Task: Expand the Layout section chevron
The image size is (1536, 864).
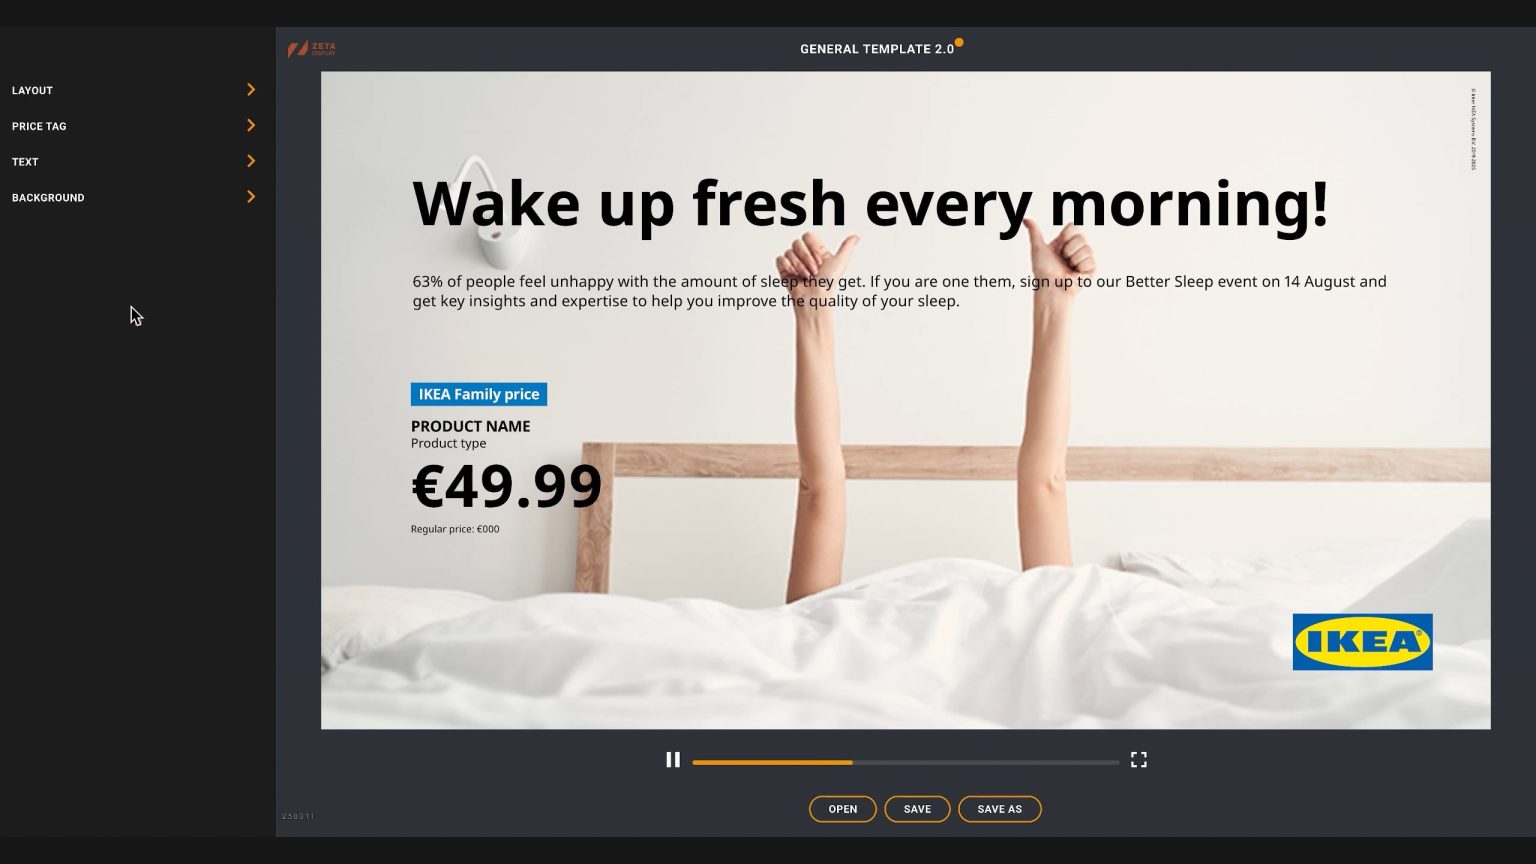Action: [x=251, y=90]
